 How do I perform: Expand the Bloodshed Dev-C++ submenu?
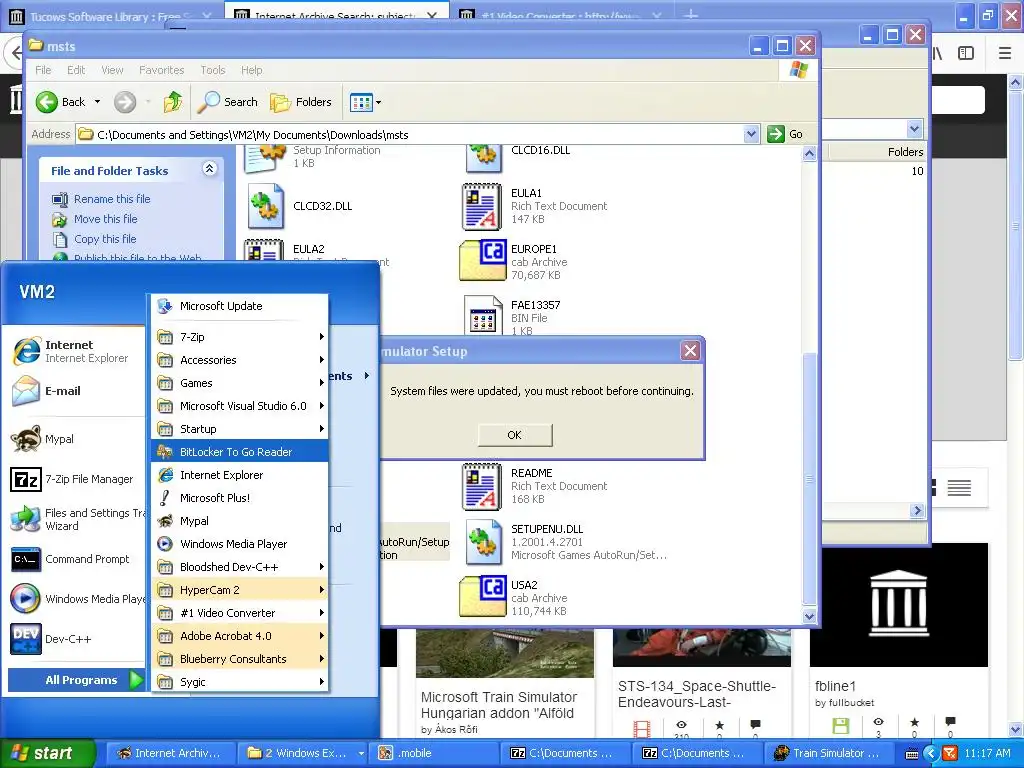240,567
